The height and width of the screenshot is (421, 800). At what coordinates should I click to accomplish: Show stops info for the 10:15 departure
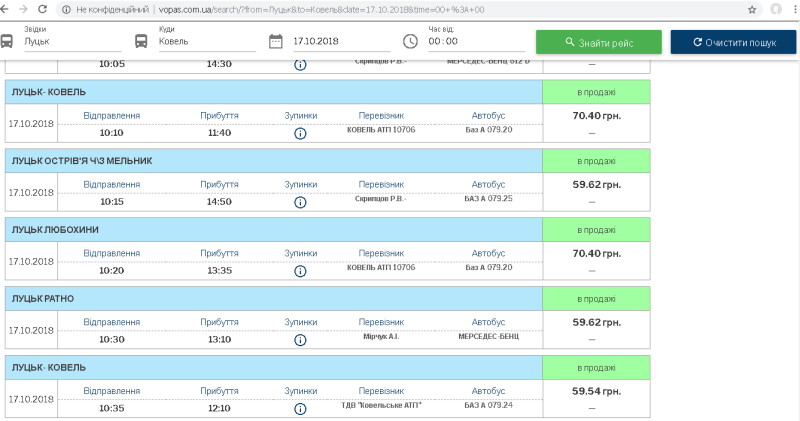pyautogui.click(x=300, y=202)
